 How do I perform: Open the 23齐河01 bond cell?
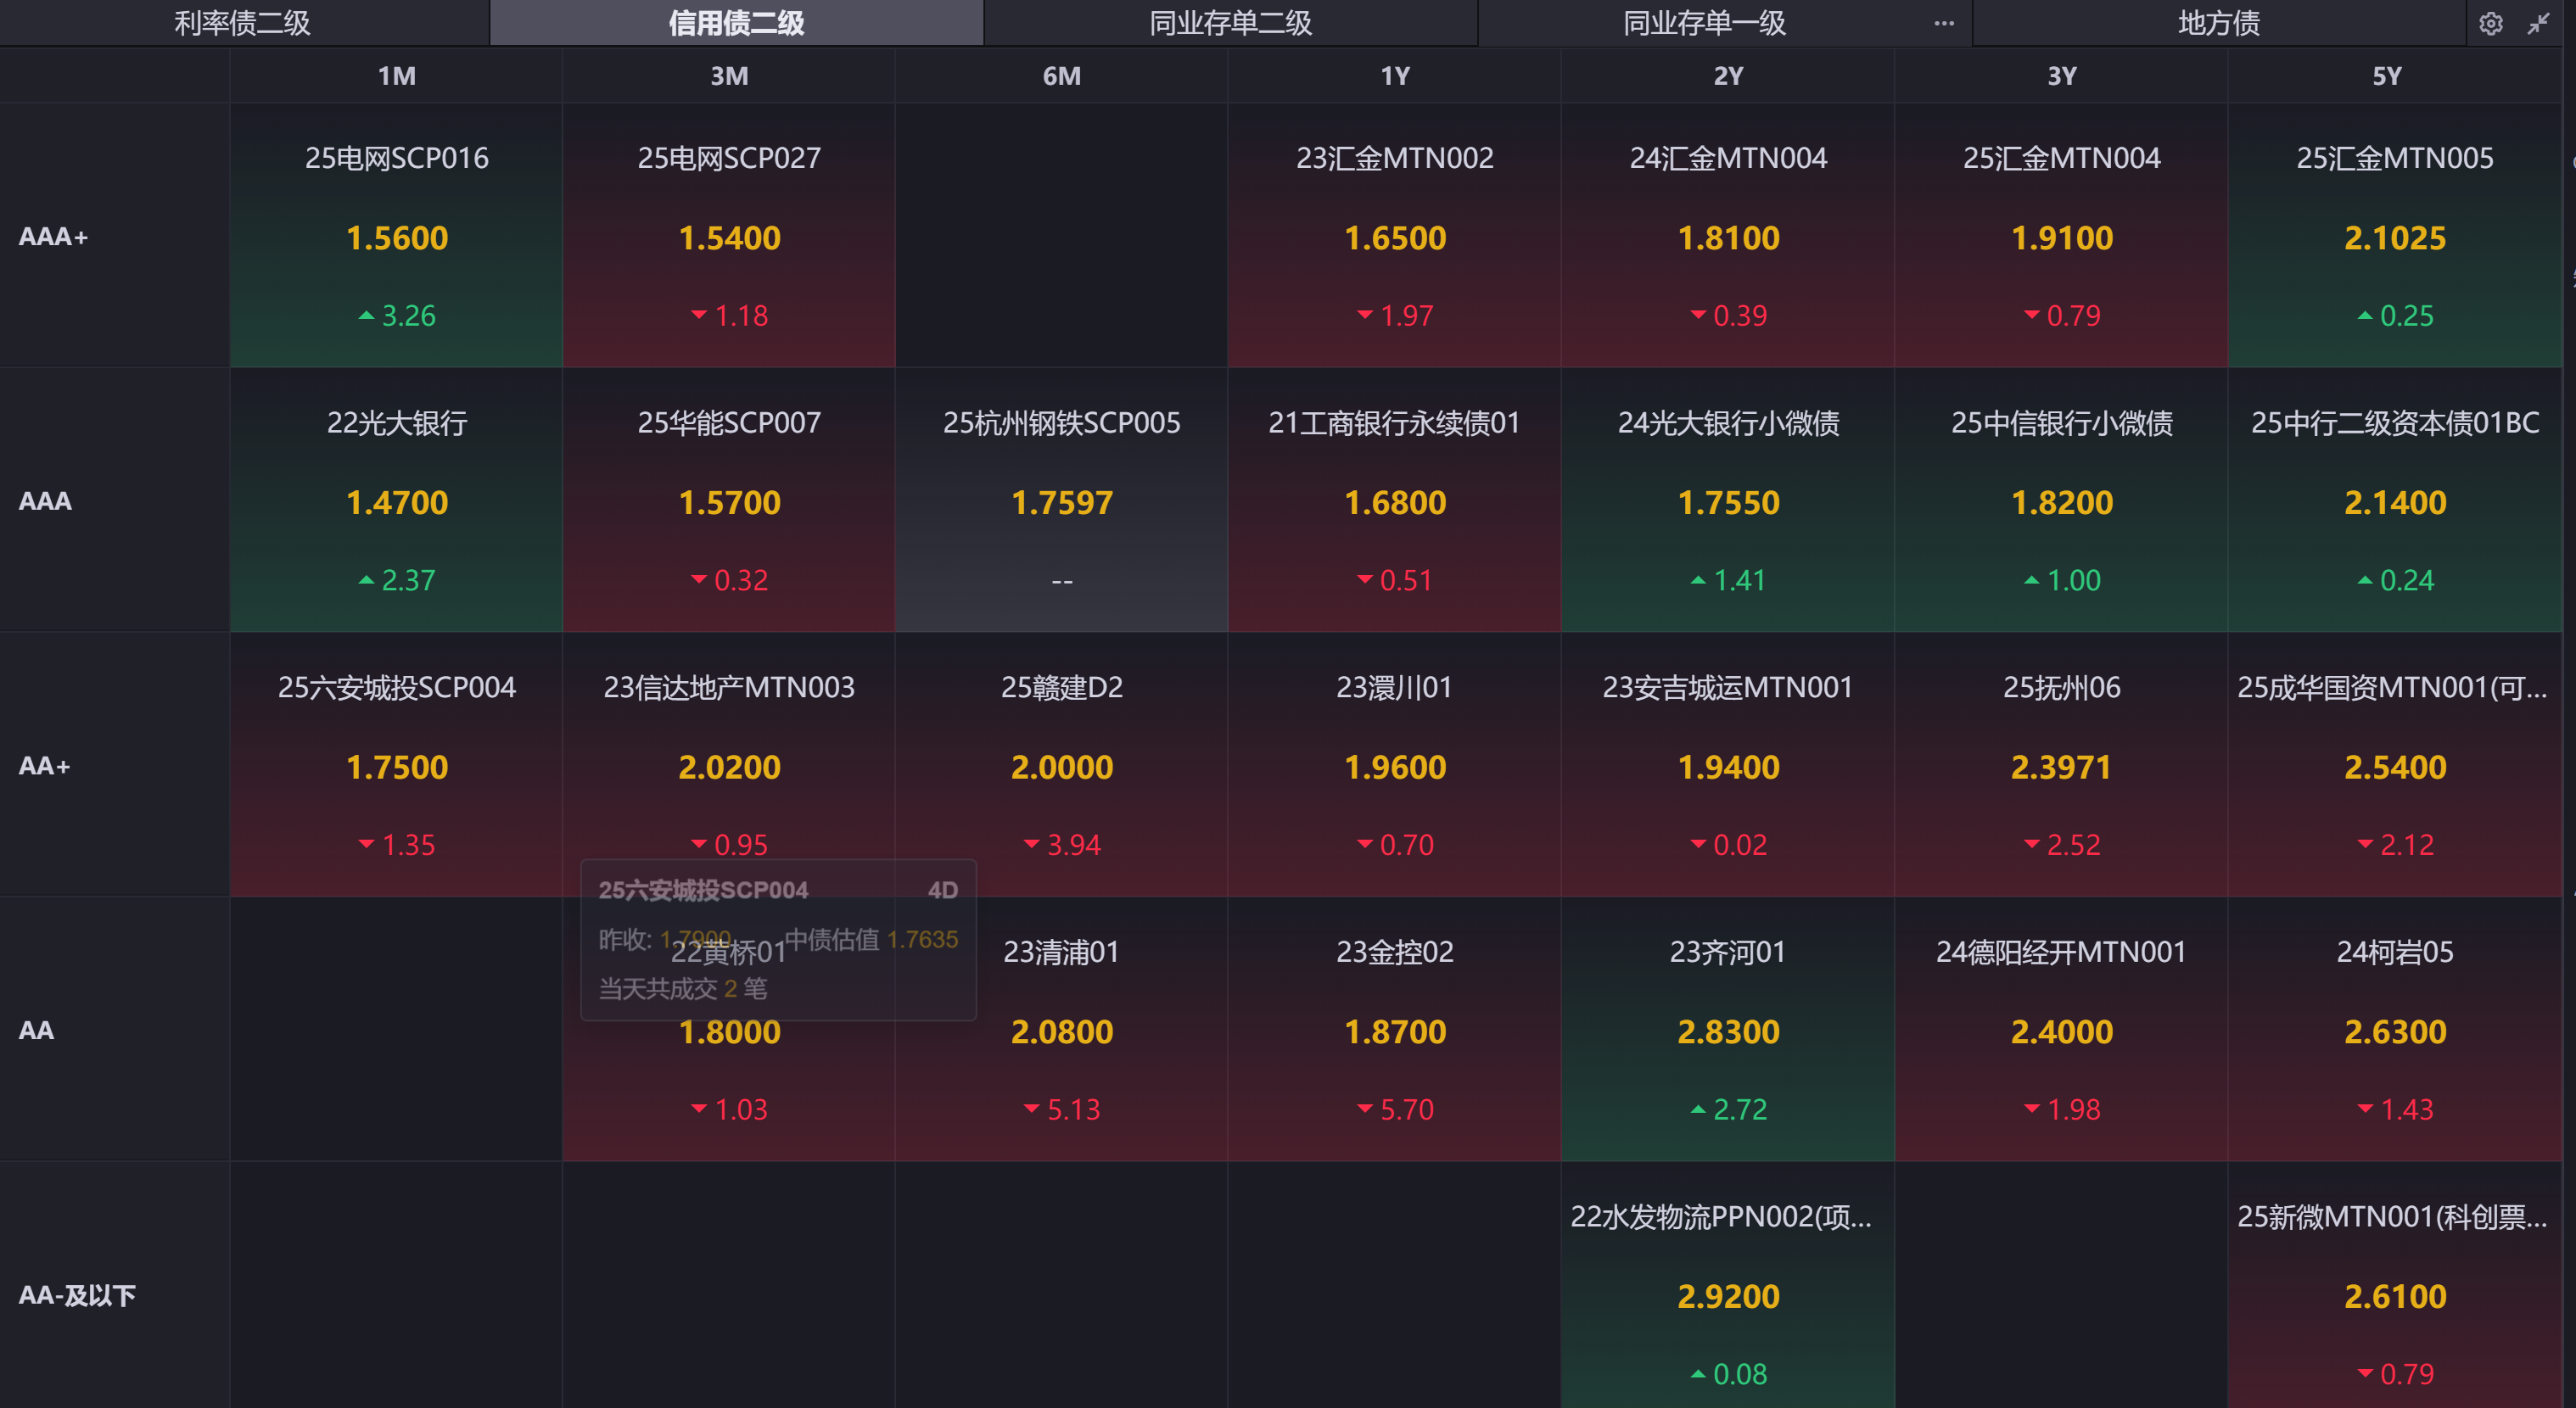1727,1030
